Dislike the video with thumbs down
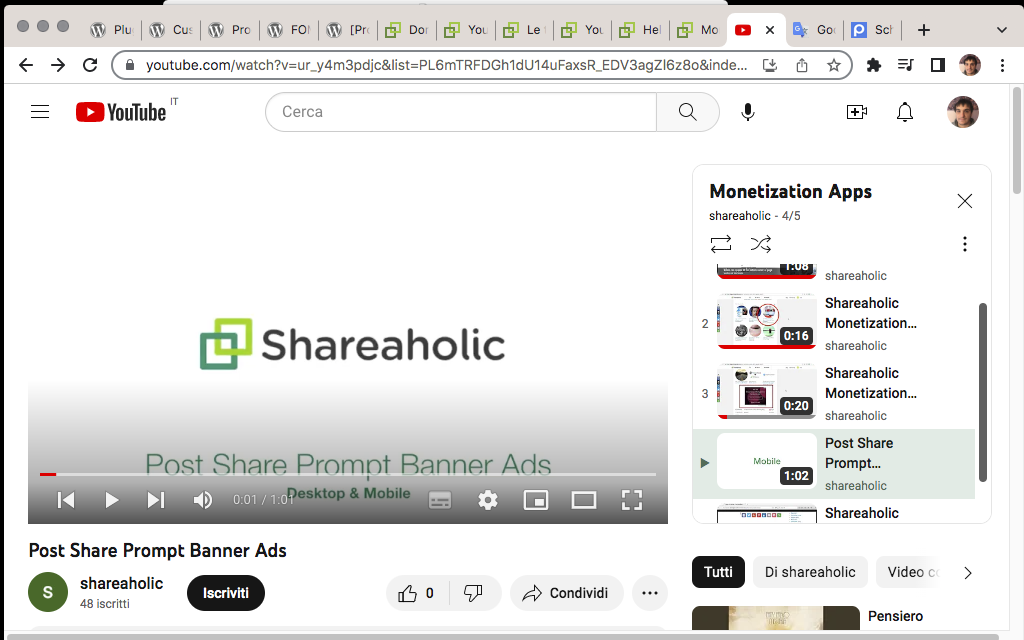The height and width of the screenshot is (640, 1024). pos(473,593)
